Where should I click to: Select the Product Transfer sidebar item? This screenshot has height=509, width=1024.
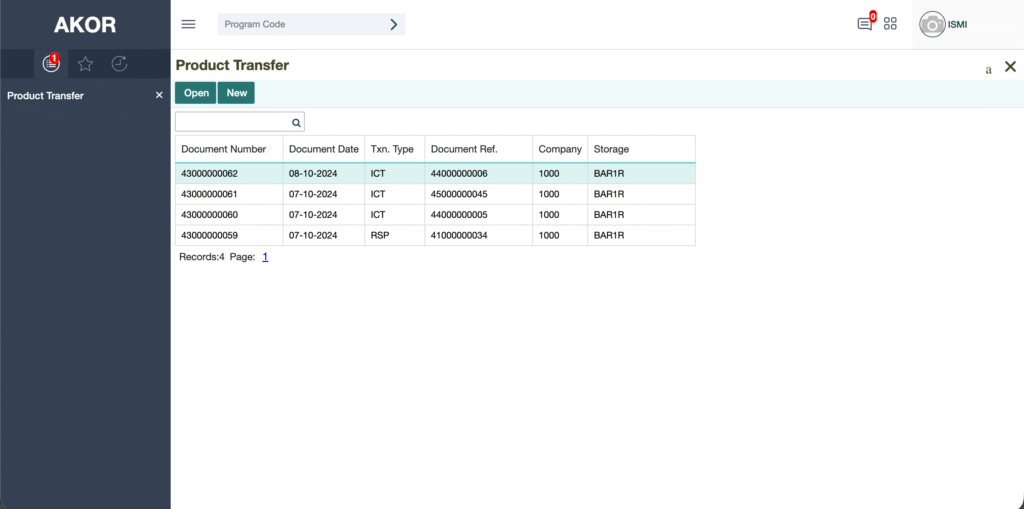tap(45, 96)
